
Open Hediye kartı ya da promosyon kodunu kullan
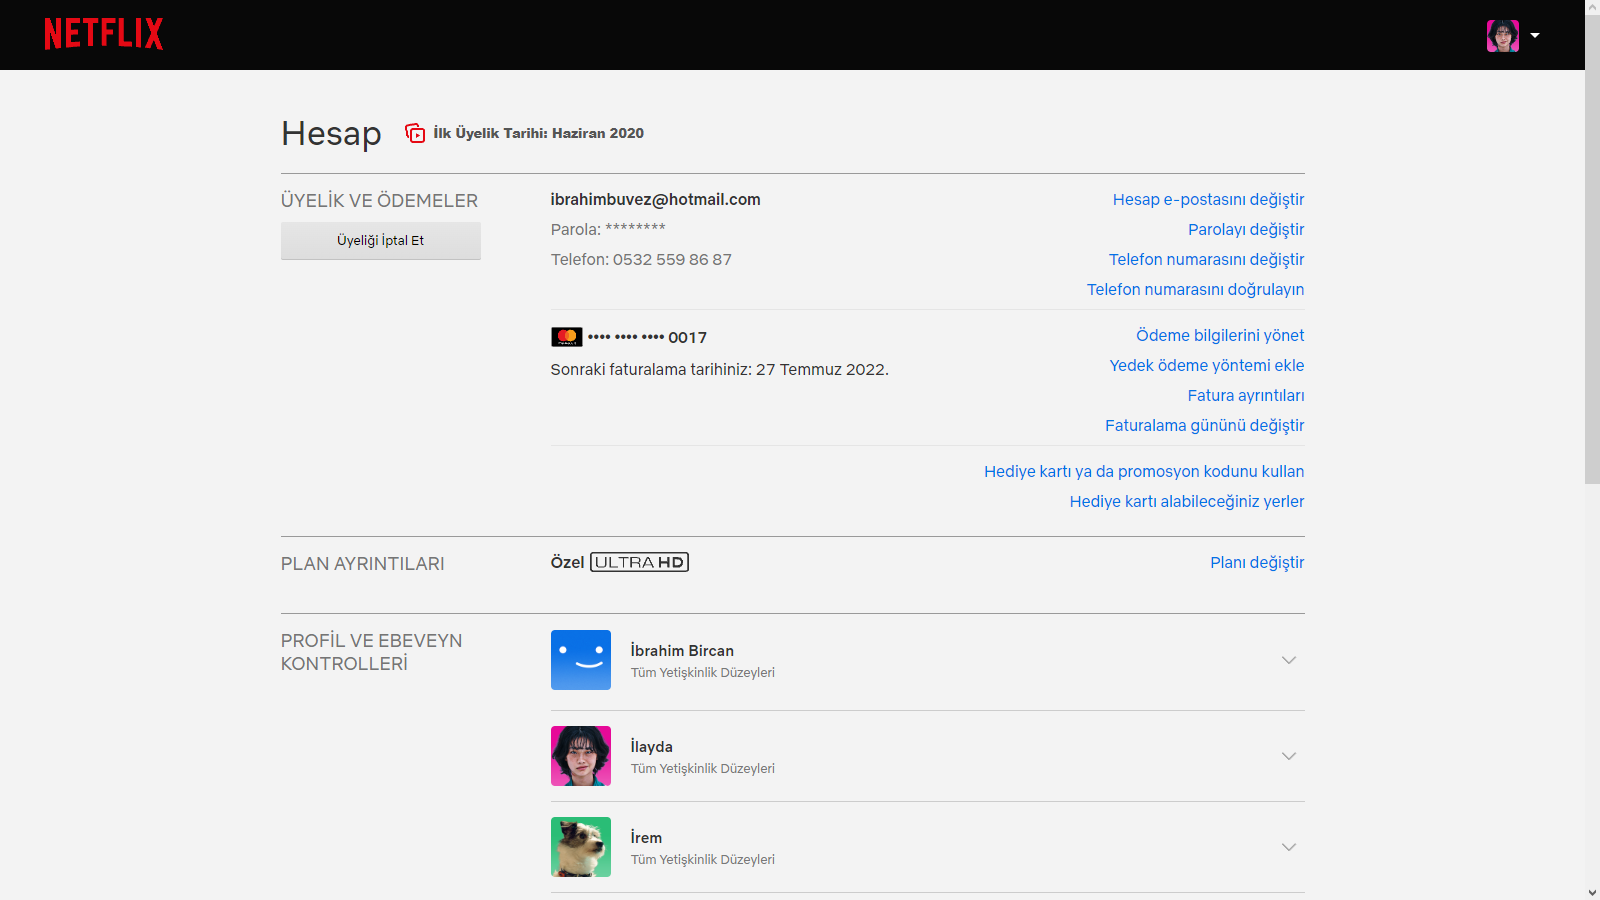[x=1143, y=472]
